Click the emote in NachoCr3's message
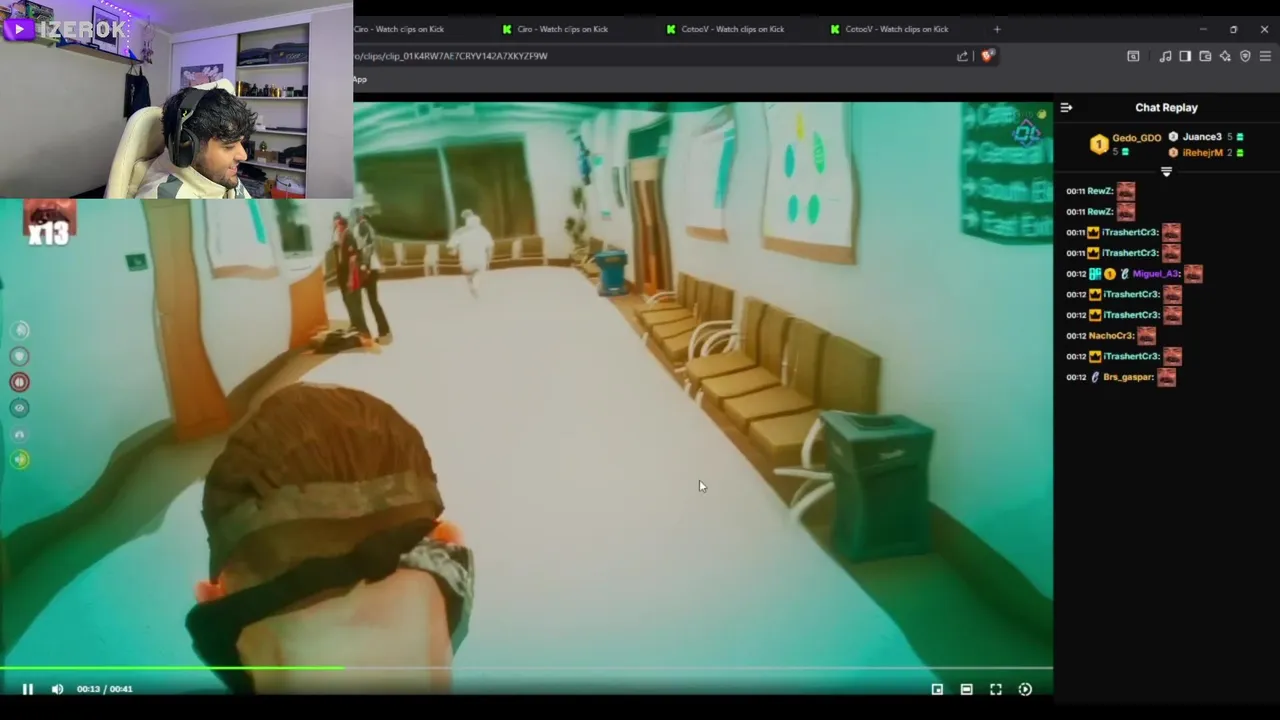The image size is (1280, 720). [x=1146, y=336]
